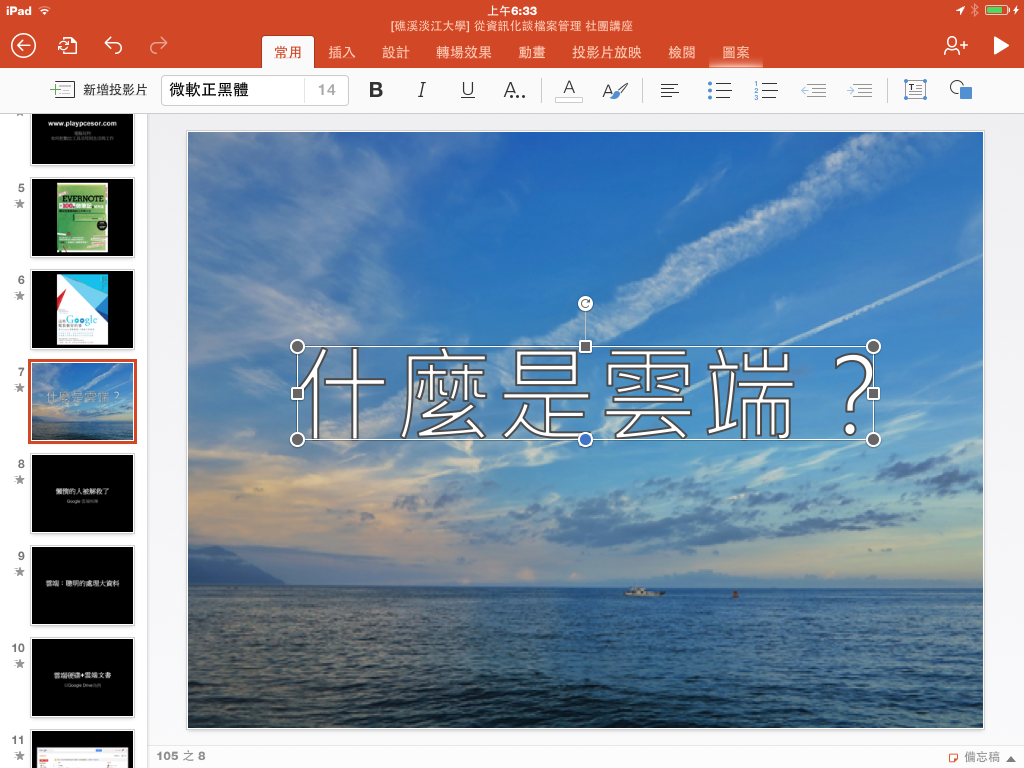Image resolution: width=1024 pixels, height=768 pixels.
Task: Click the animation star under slide 9
Action: click(20, 572)
